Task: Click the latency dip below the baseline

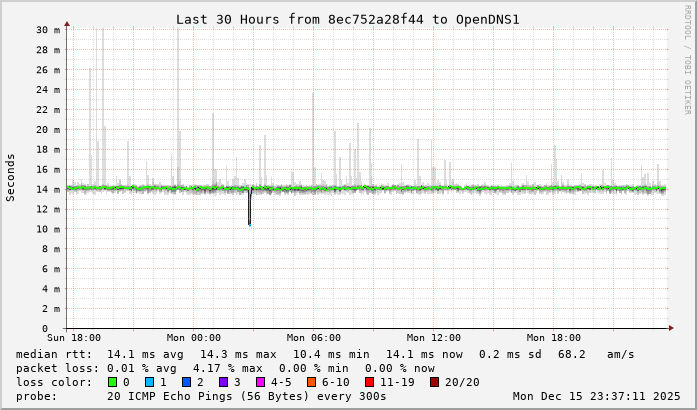Action: click(249, 212)
